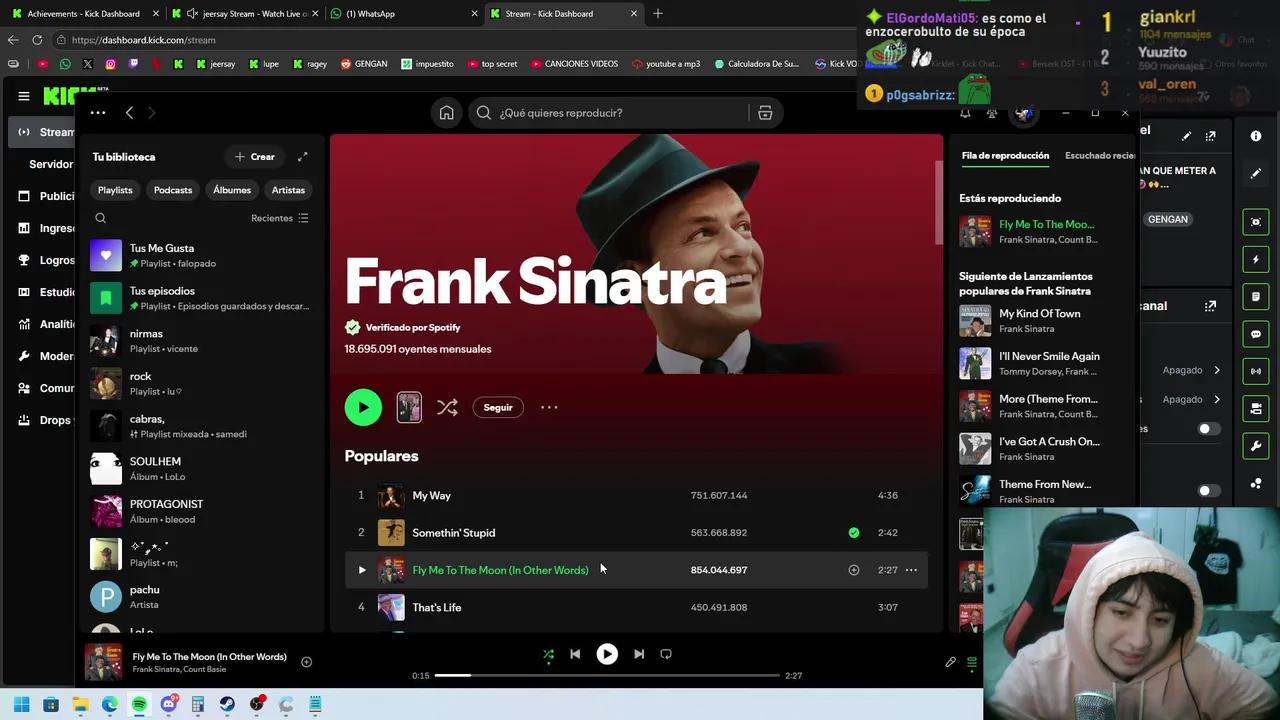Toggle the upper Kick switch below the Apagado rows
The width and height of the screenshot is (1280, 720).
(1209, 429)
